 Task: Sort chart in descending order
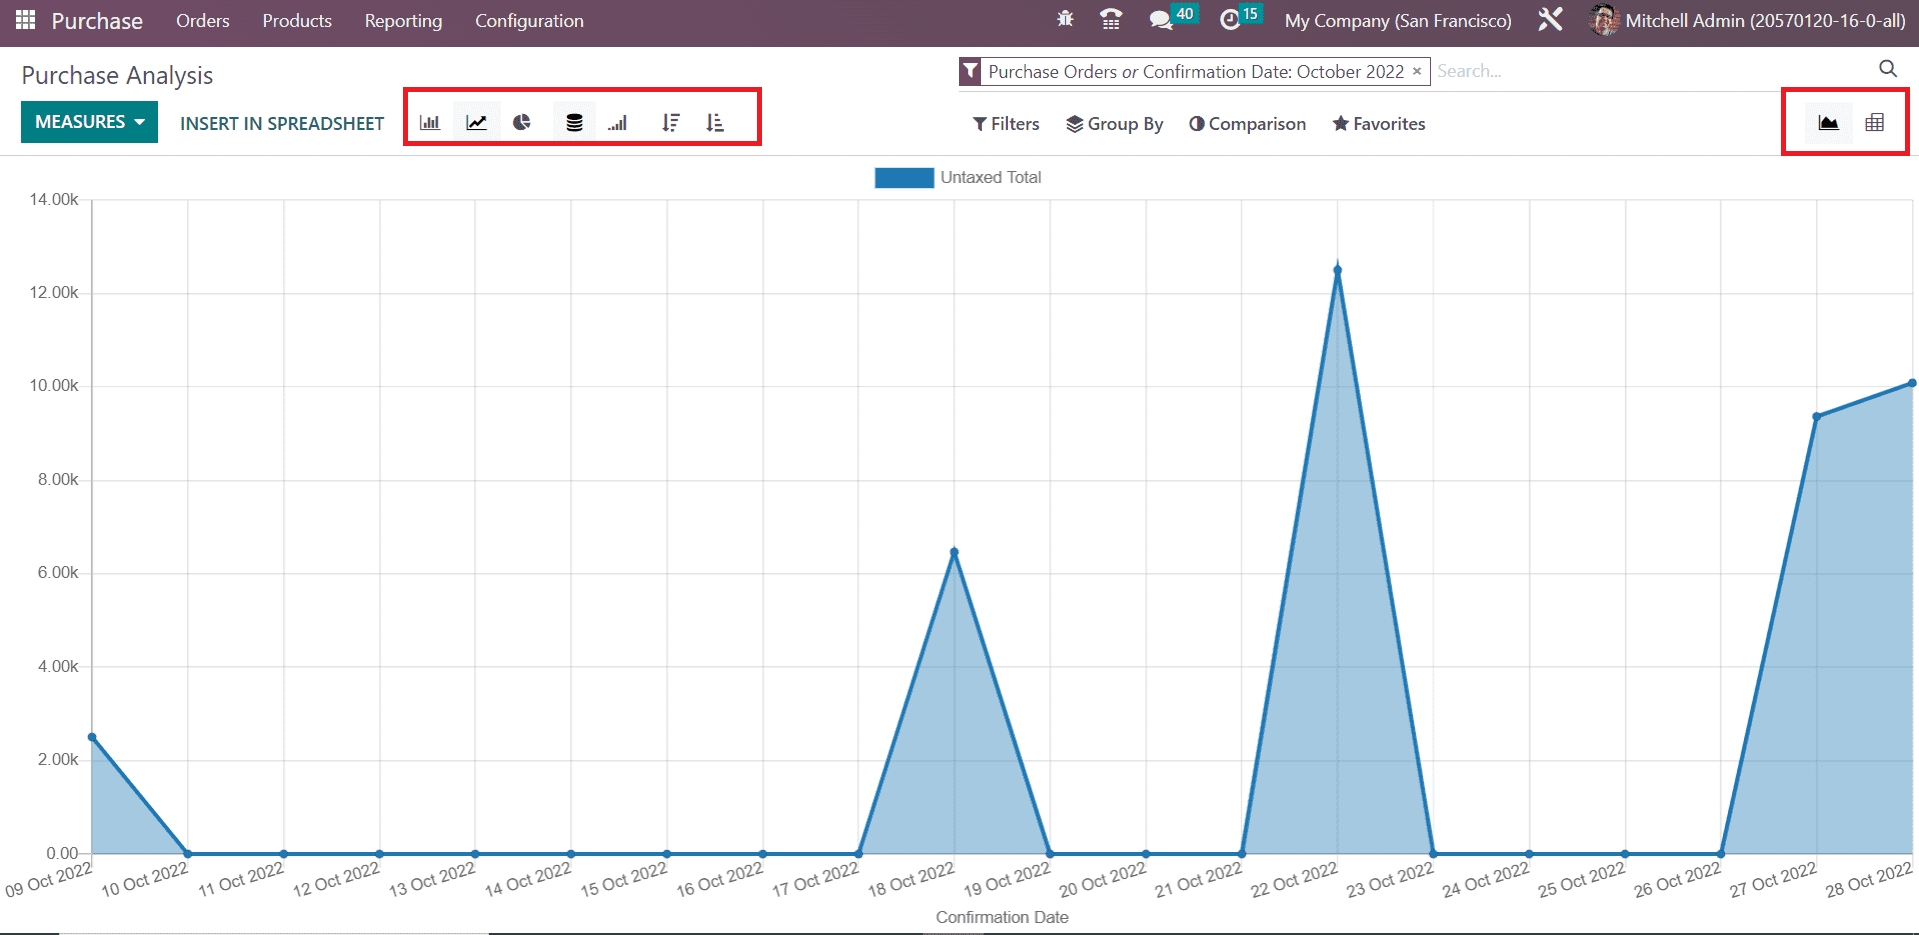click(670, 122)
